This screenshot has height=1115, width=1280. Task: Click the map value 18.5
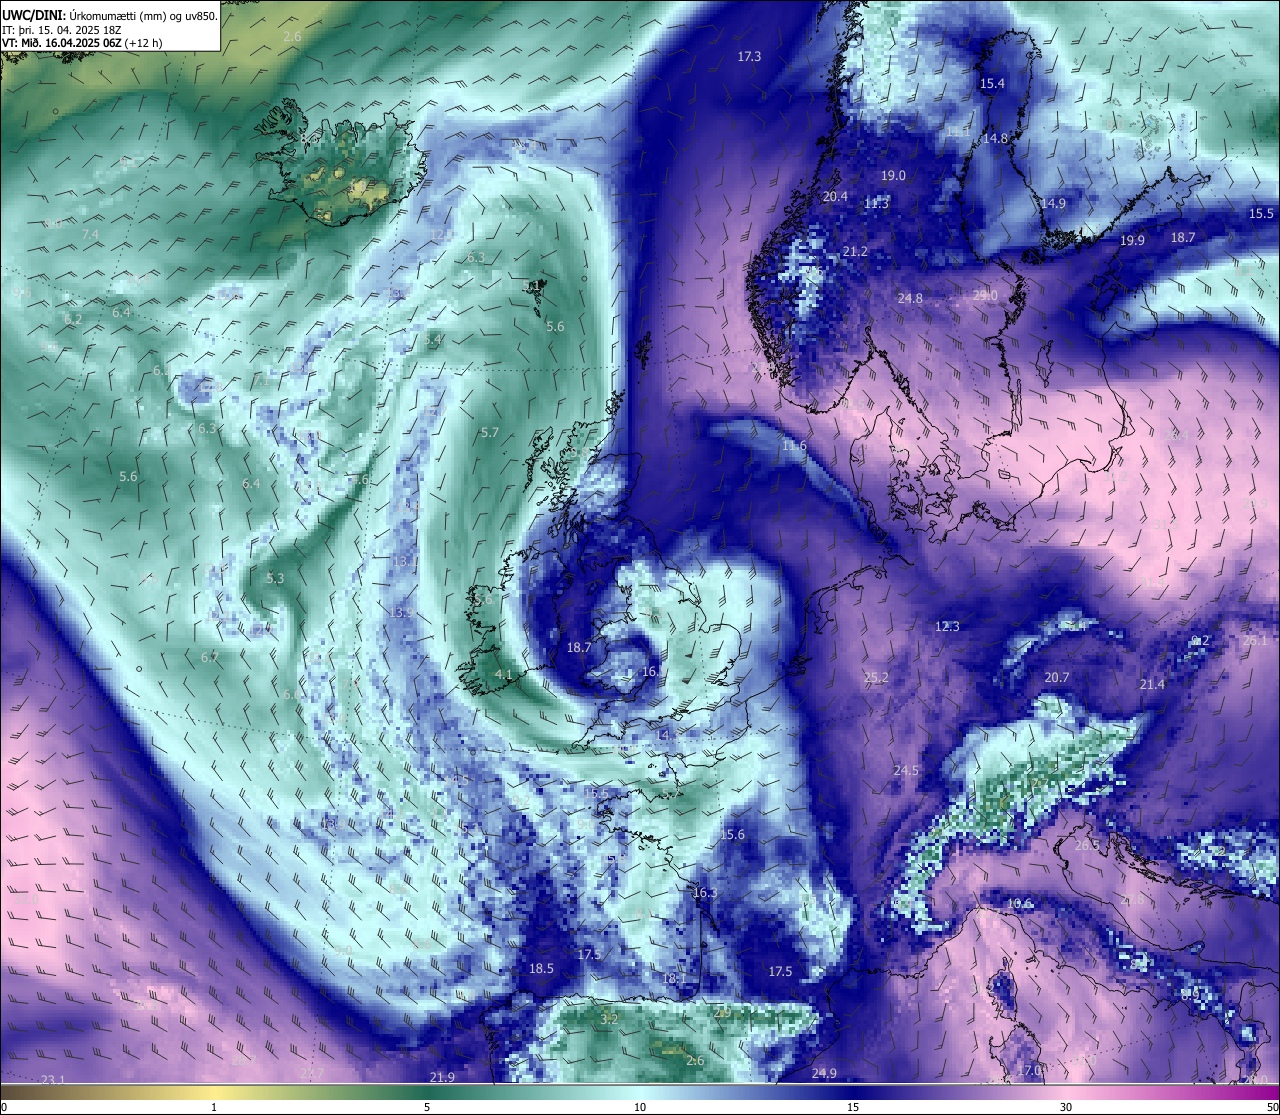coord(541,969)
